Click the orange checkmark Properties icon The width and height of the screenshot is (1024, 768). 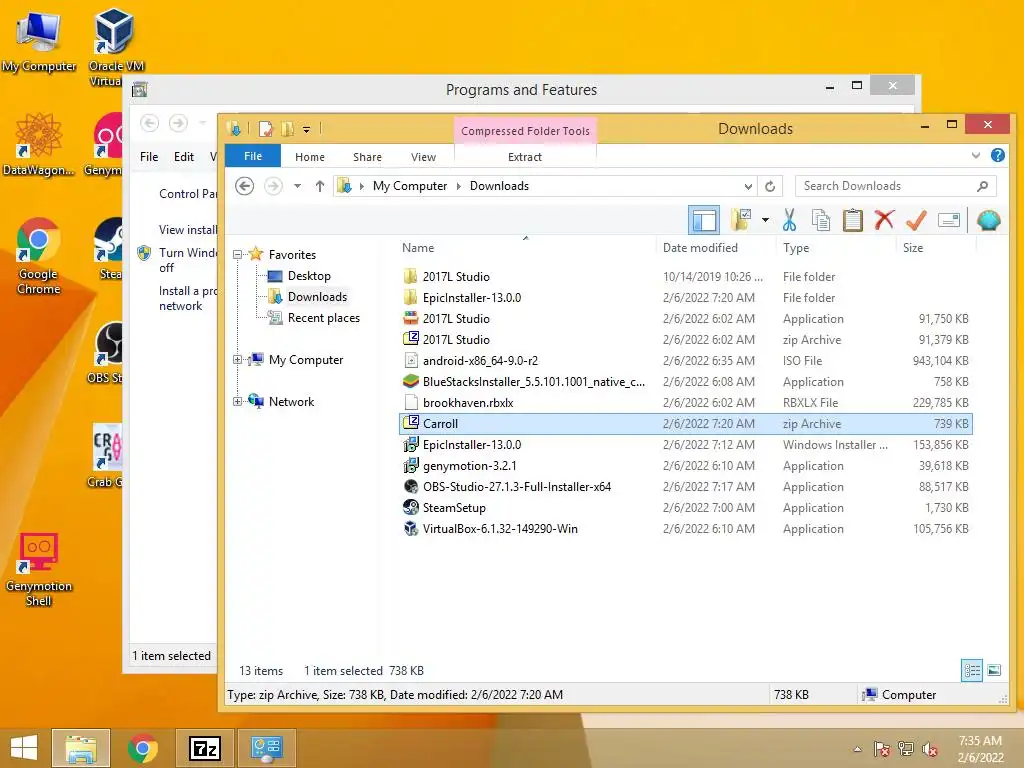coord(916,220)
